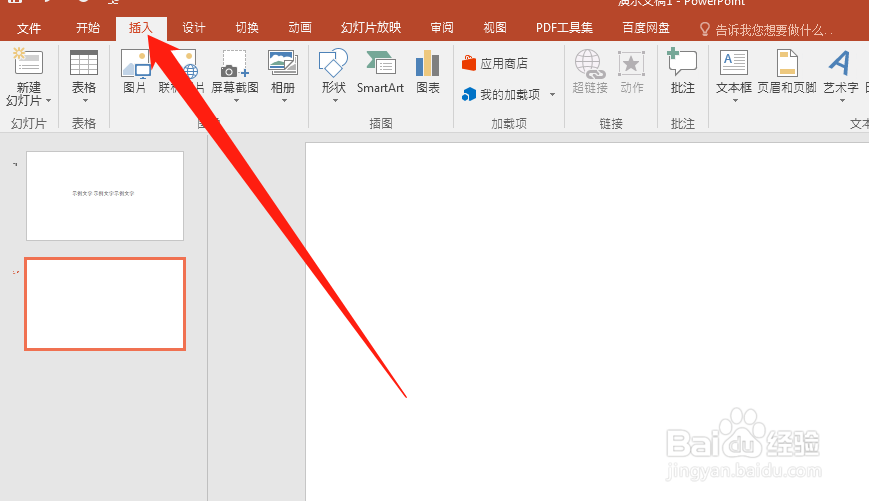Click My Add-ins (我的加载项) button
Screen dimensions: 869x501
[x=501, y=95]
